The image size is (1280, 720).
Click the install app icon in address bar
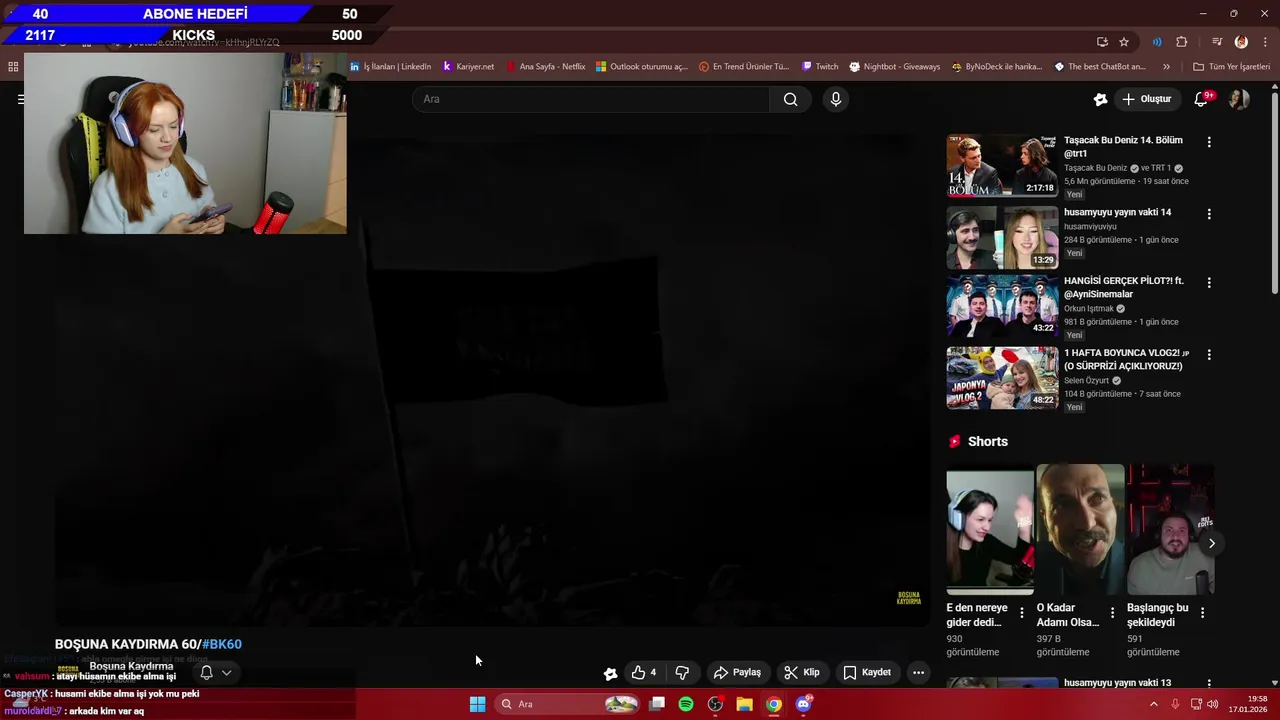pos(1102,42)
